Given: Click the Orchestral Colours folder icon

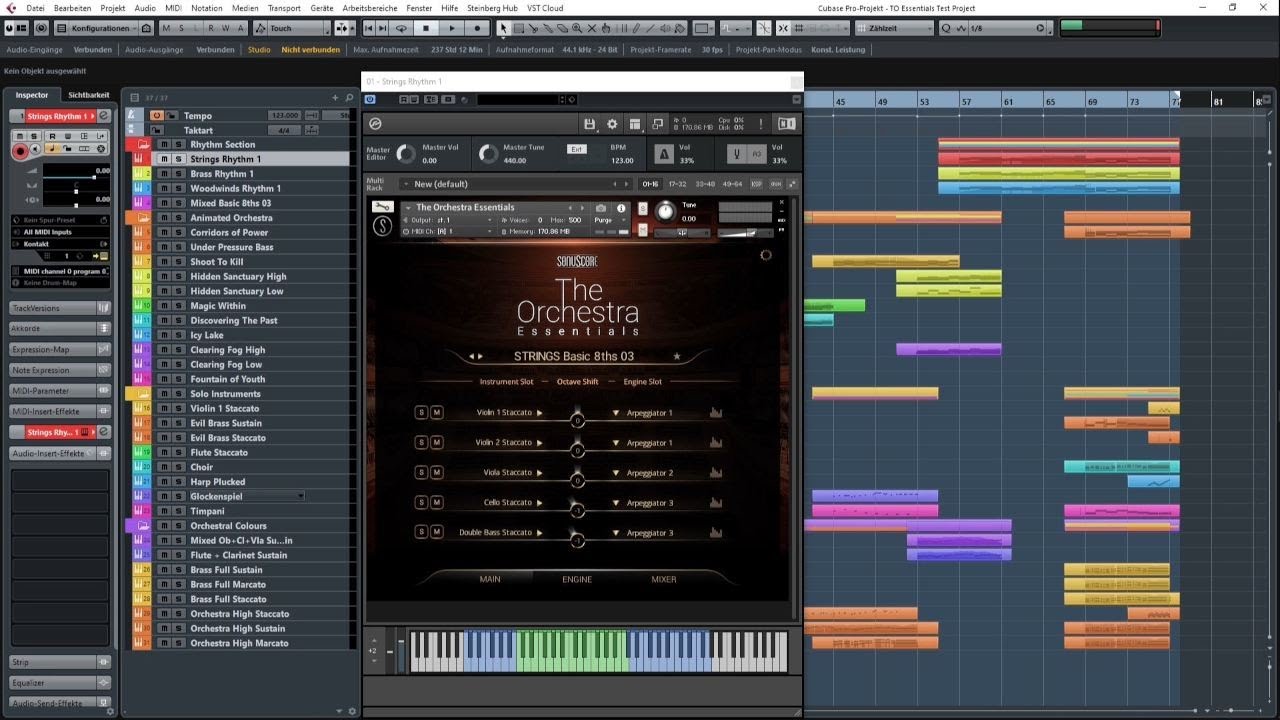Looking at the screenshot, I should click(143, 526).
